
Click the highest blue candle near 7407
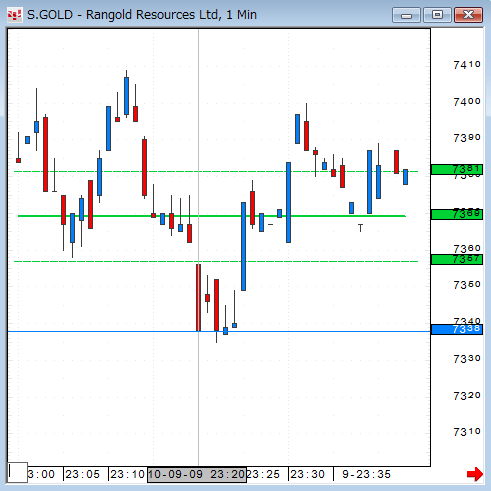(x=126, y=96)
